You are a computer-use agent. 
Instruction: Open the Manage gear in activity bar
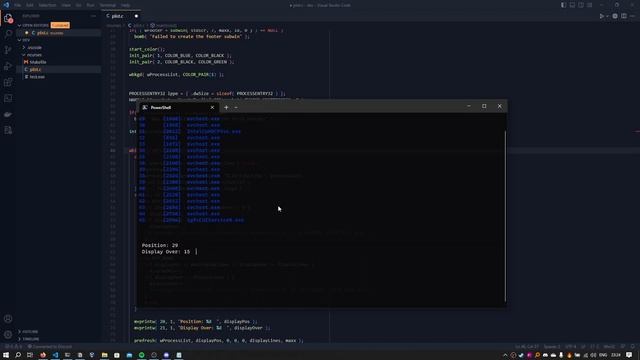coord(8,335)
